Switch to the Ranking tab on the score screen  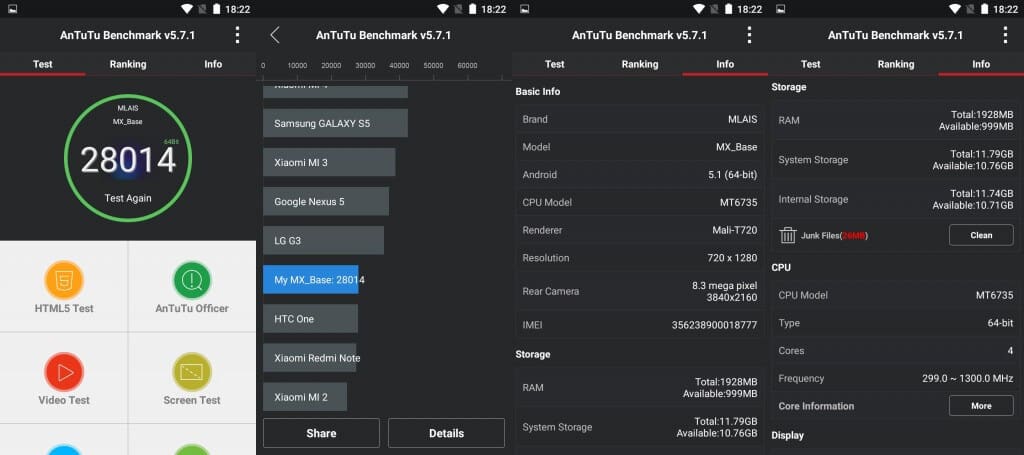[x=128, y=64]
